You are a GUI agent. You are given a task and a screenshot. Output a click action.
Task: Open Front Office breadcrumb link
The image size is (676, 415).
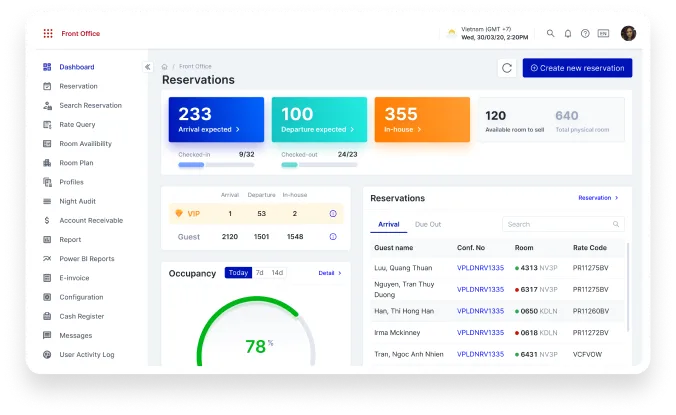tap(195, 66)
